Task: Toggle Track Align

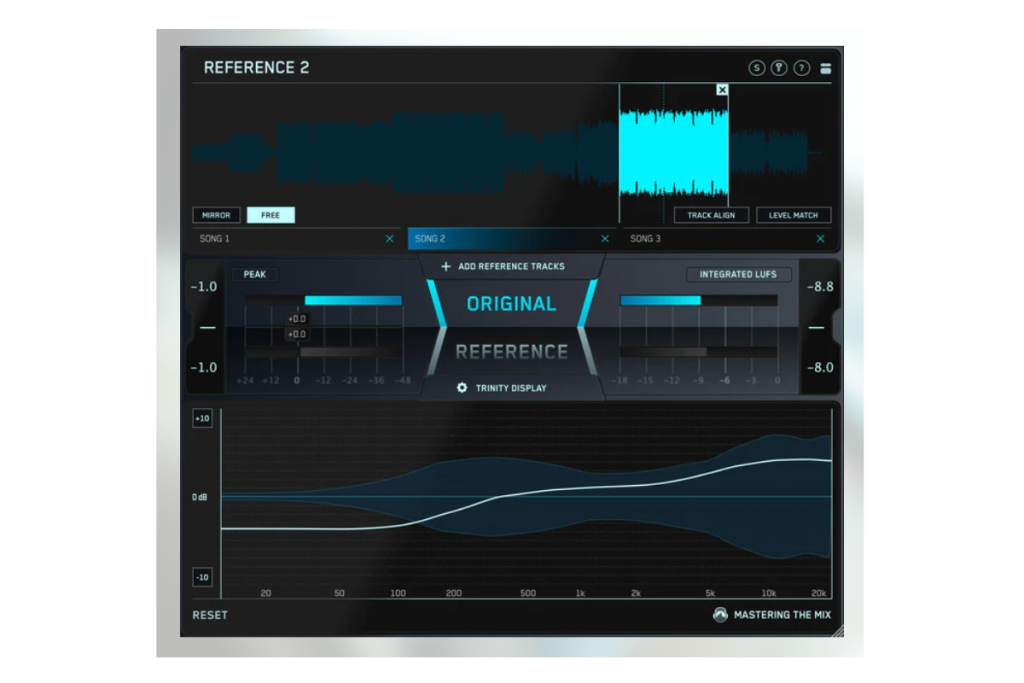Action: pyautogui.click(x=711, y=215)
